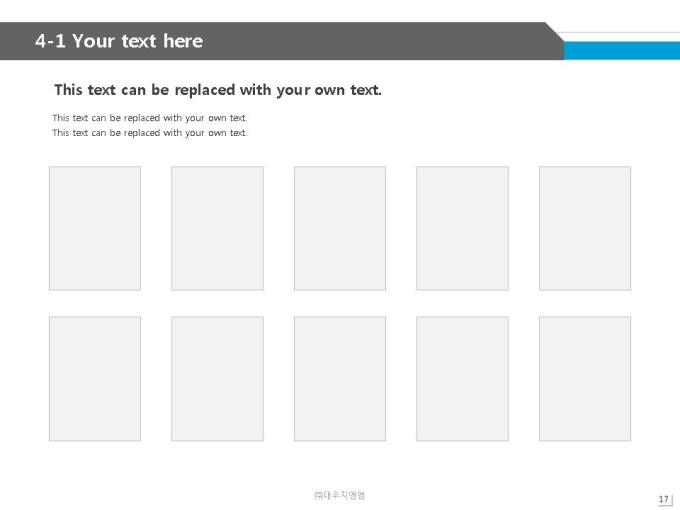The image size is (680, 510).
Task: Click the Korean footer company text
Action: click(340, 495)
